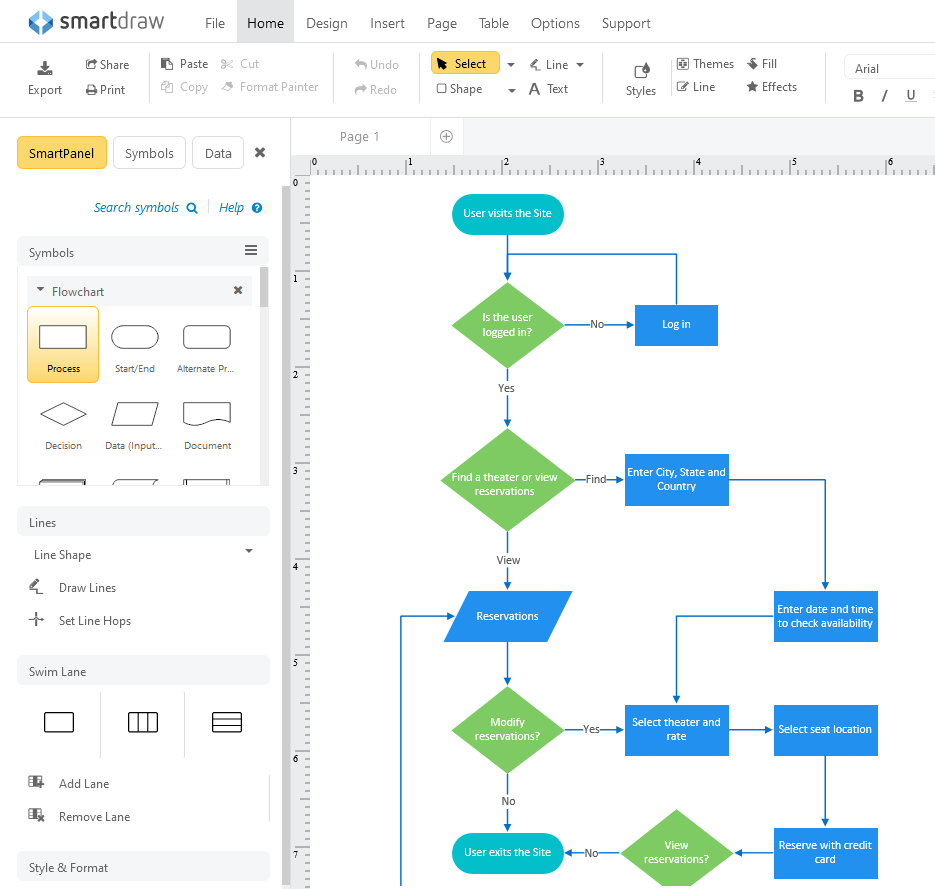
Task: Click Search symbols link
Action: pyautogui.click(x=145, y=207)
